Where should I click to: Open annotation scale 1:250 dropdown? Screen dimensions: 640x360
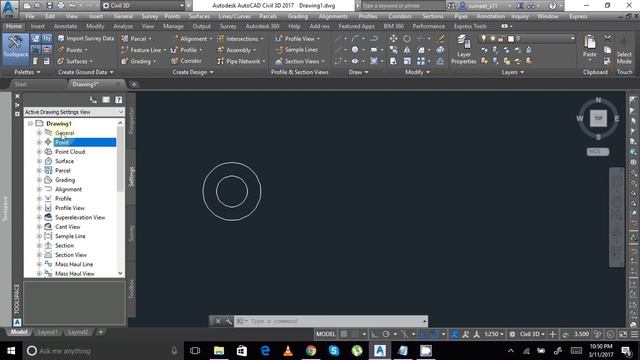click(x=493, y=334)
